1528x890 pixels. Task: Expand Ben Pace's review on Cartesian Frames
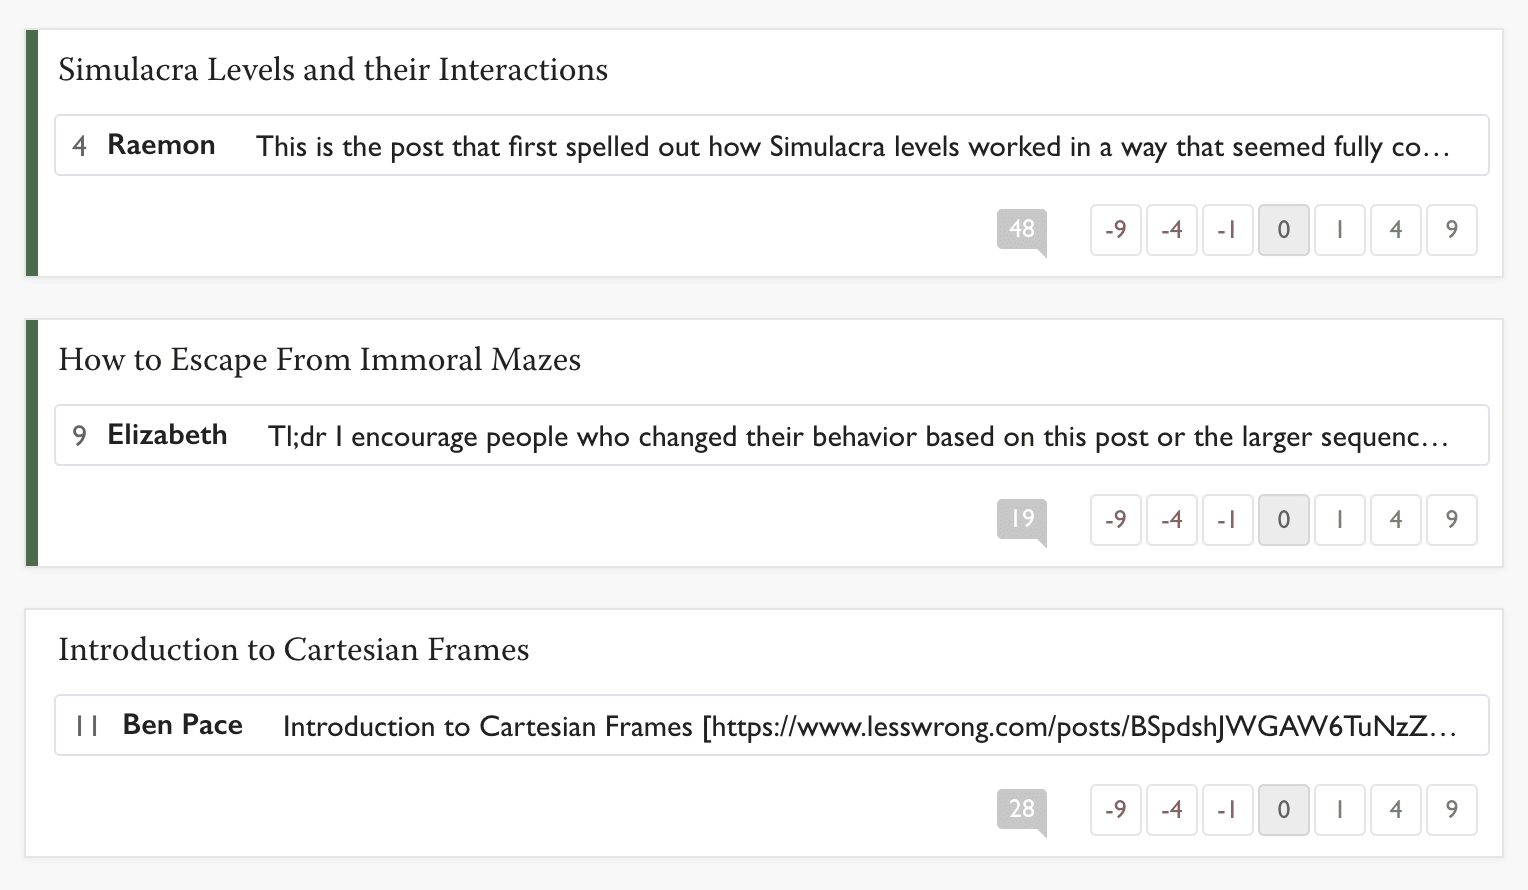tap(868, 727)
